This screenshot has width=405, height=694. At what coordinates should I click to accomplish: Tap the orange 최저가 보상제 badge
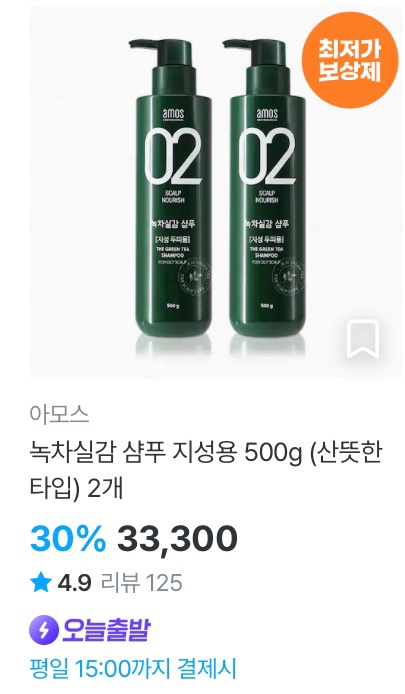[x=350, y=60]
